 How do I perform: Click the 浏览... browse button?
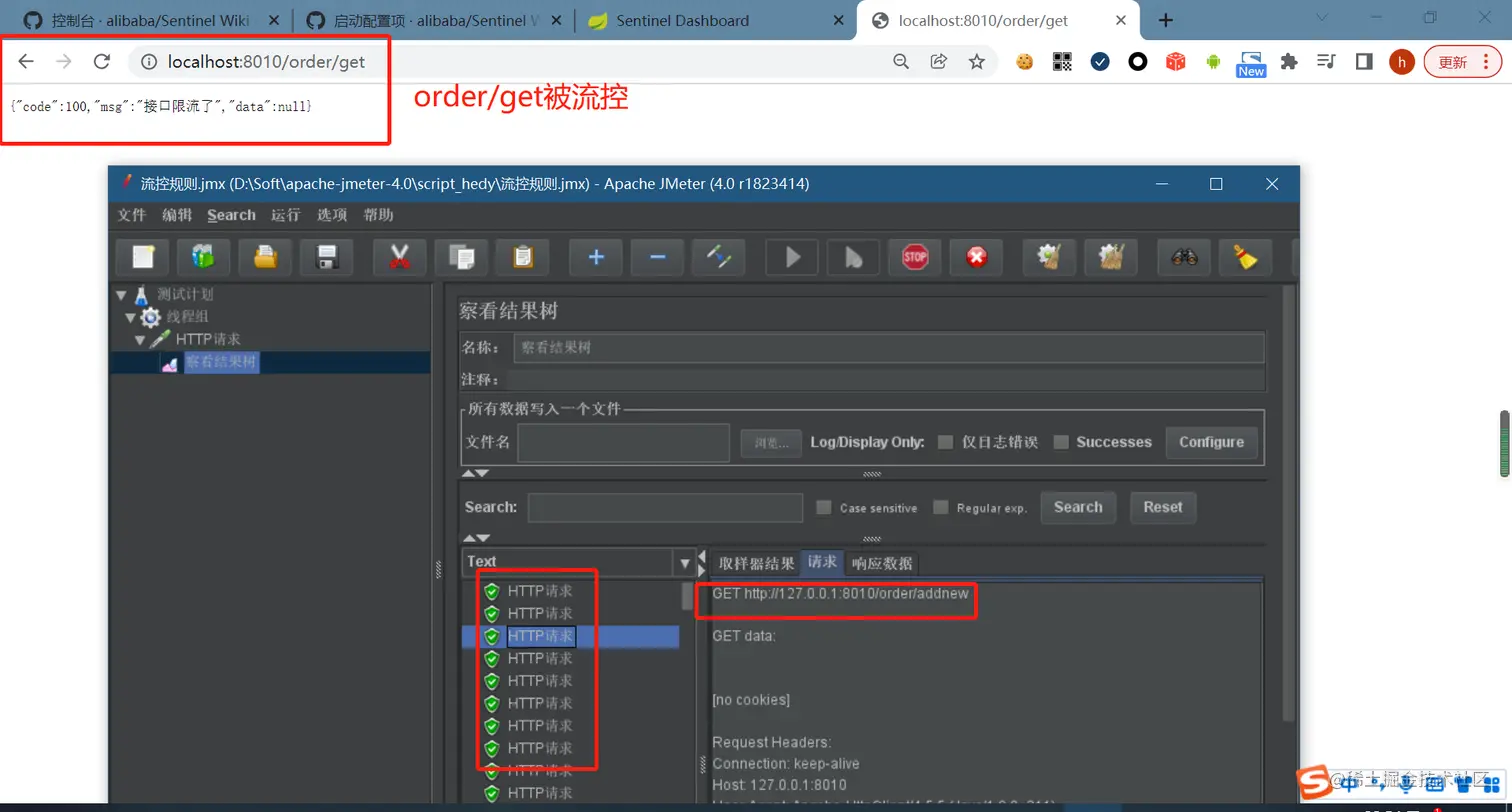coord(771,442)
